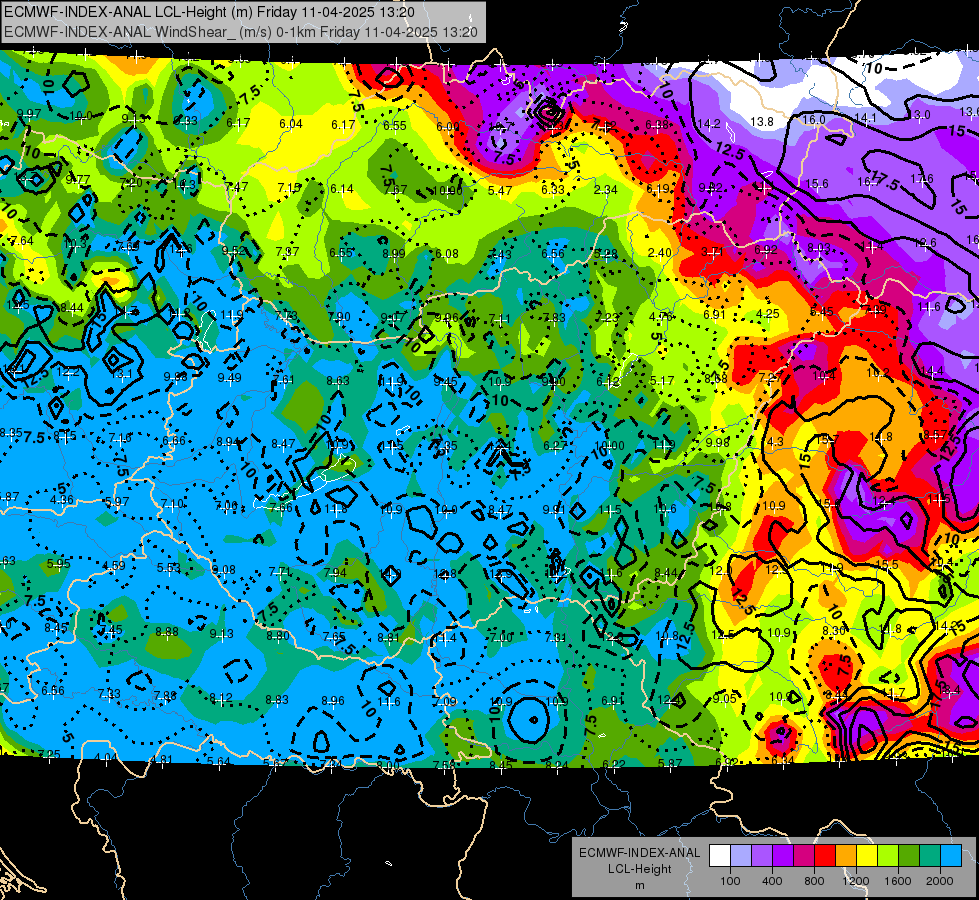This screenshot has height=900, width=979.
Task: Click the legend unit label 'm'
Action: (639, 886)
